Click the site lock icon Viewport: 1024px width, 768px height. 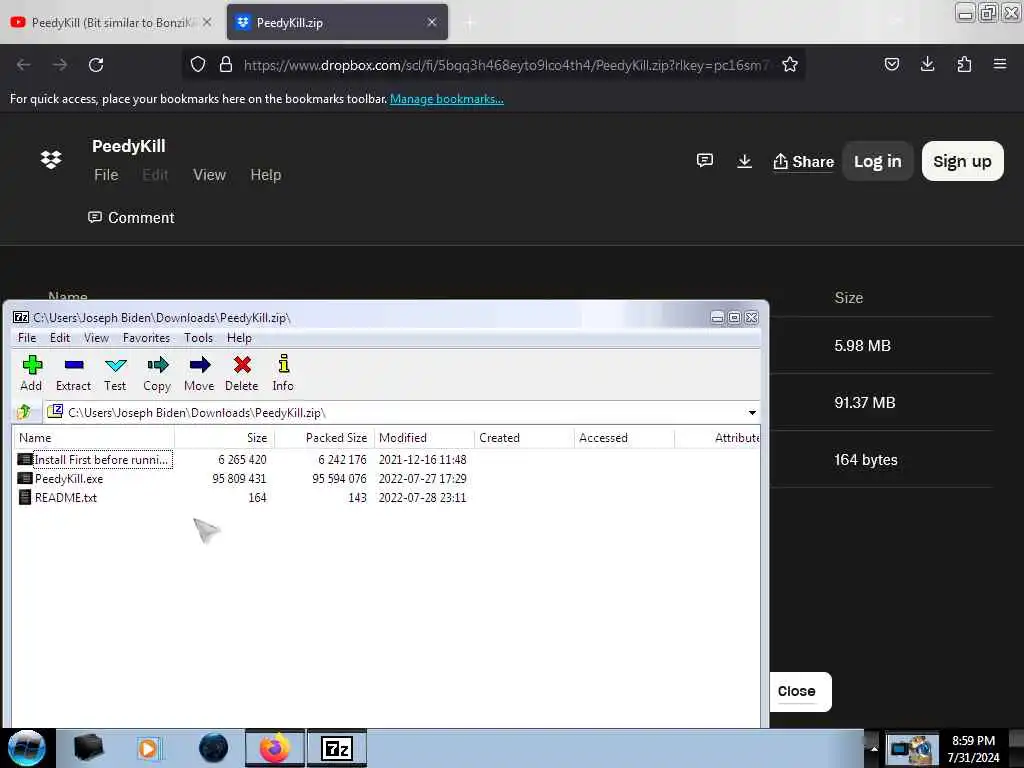[x=226, y=65]
